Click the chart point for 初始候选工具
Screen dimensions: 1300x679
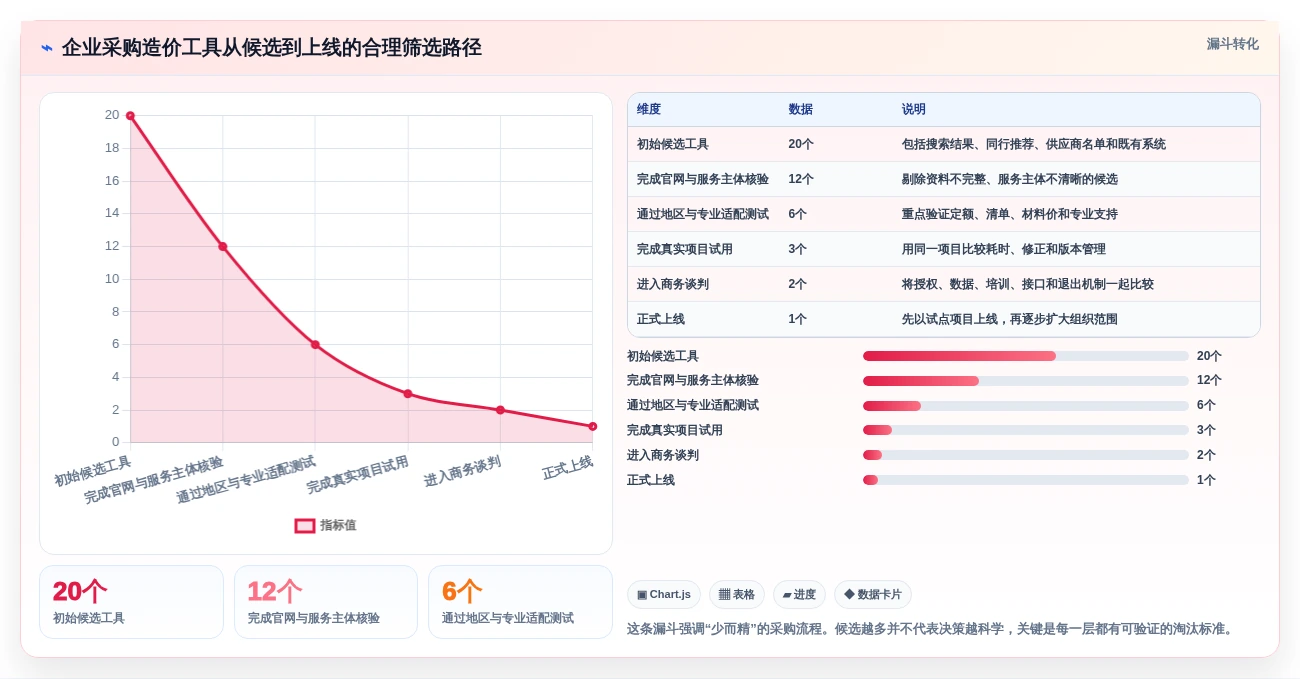130,116
